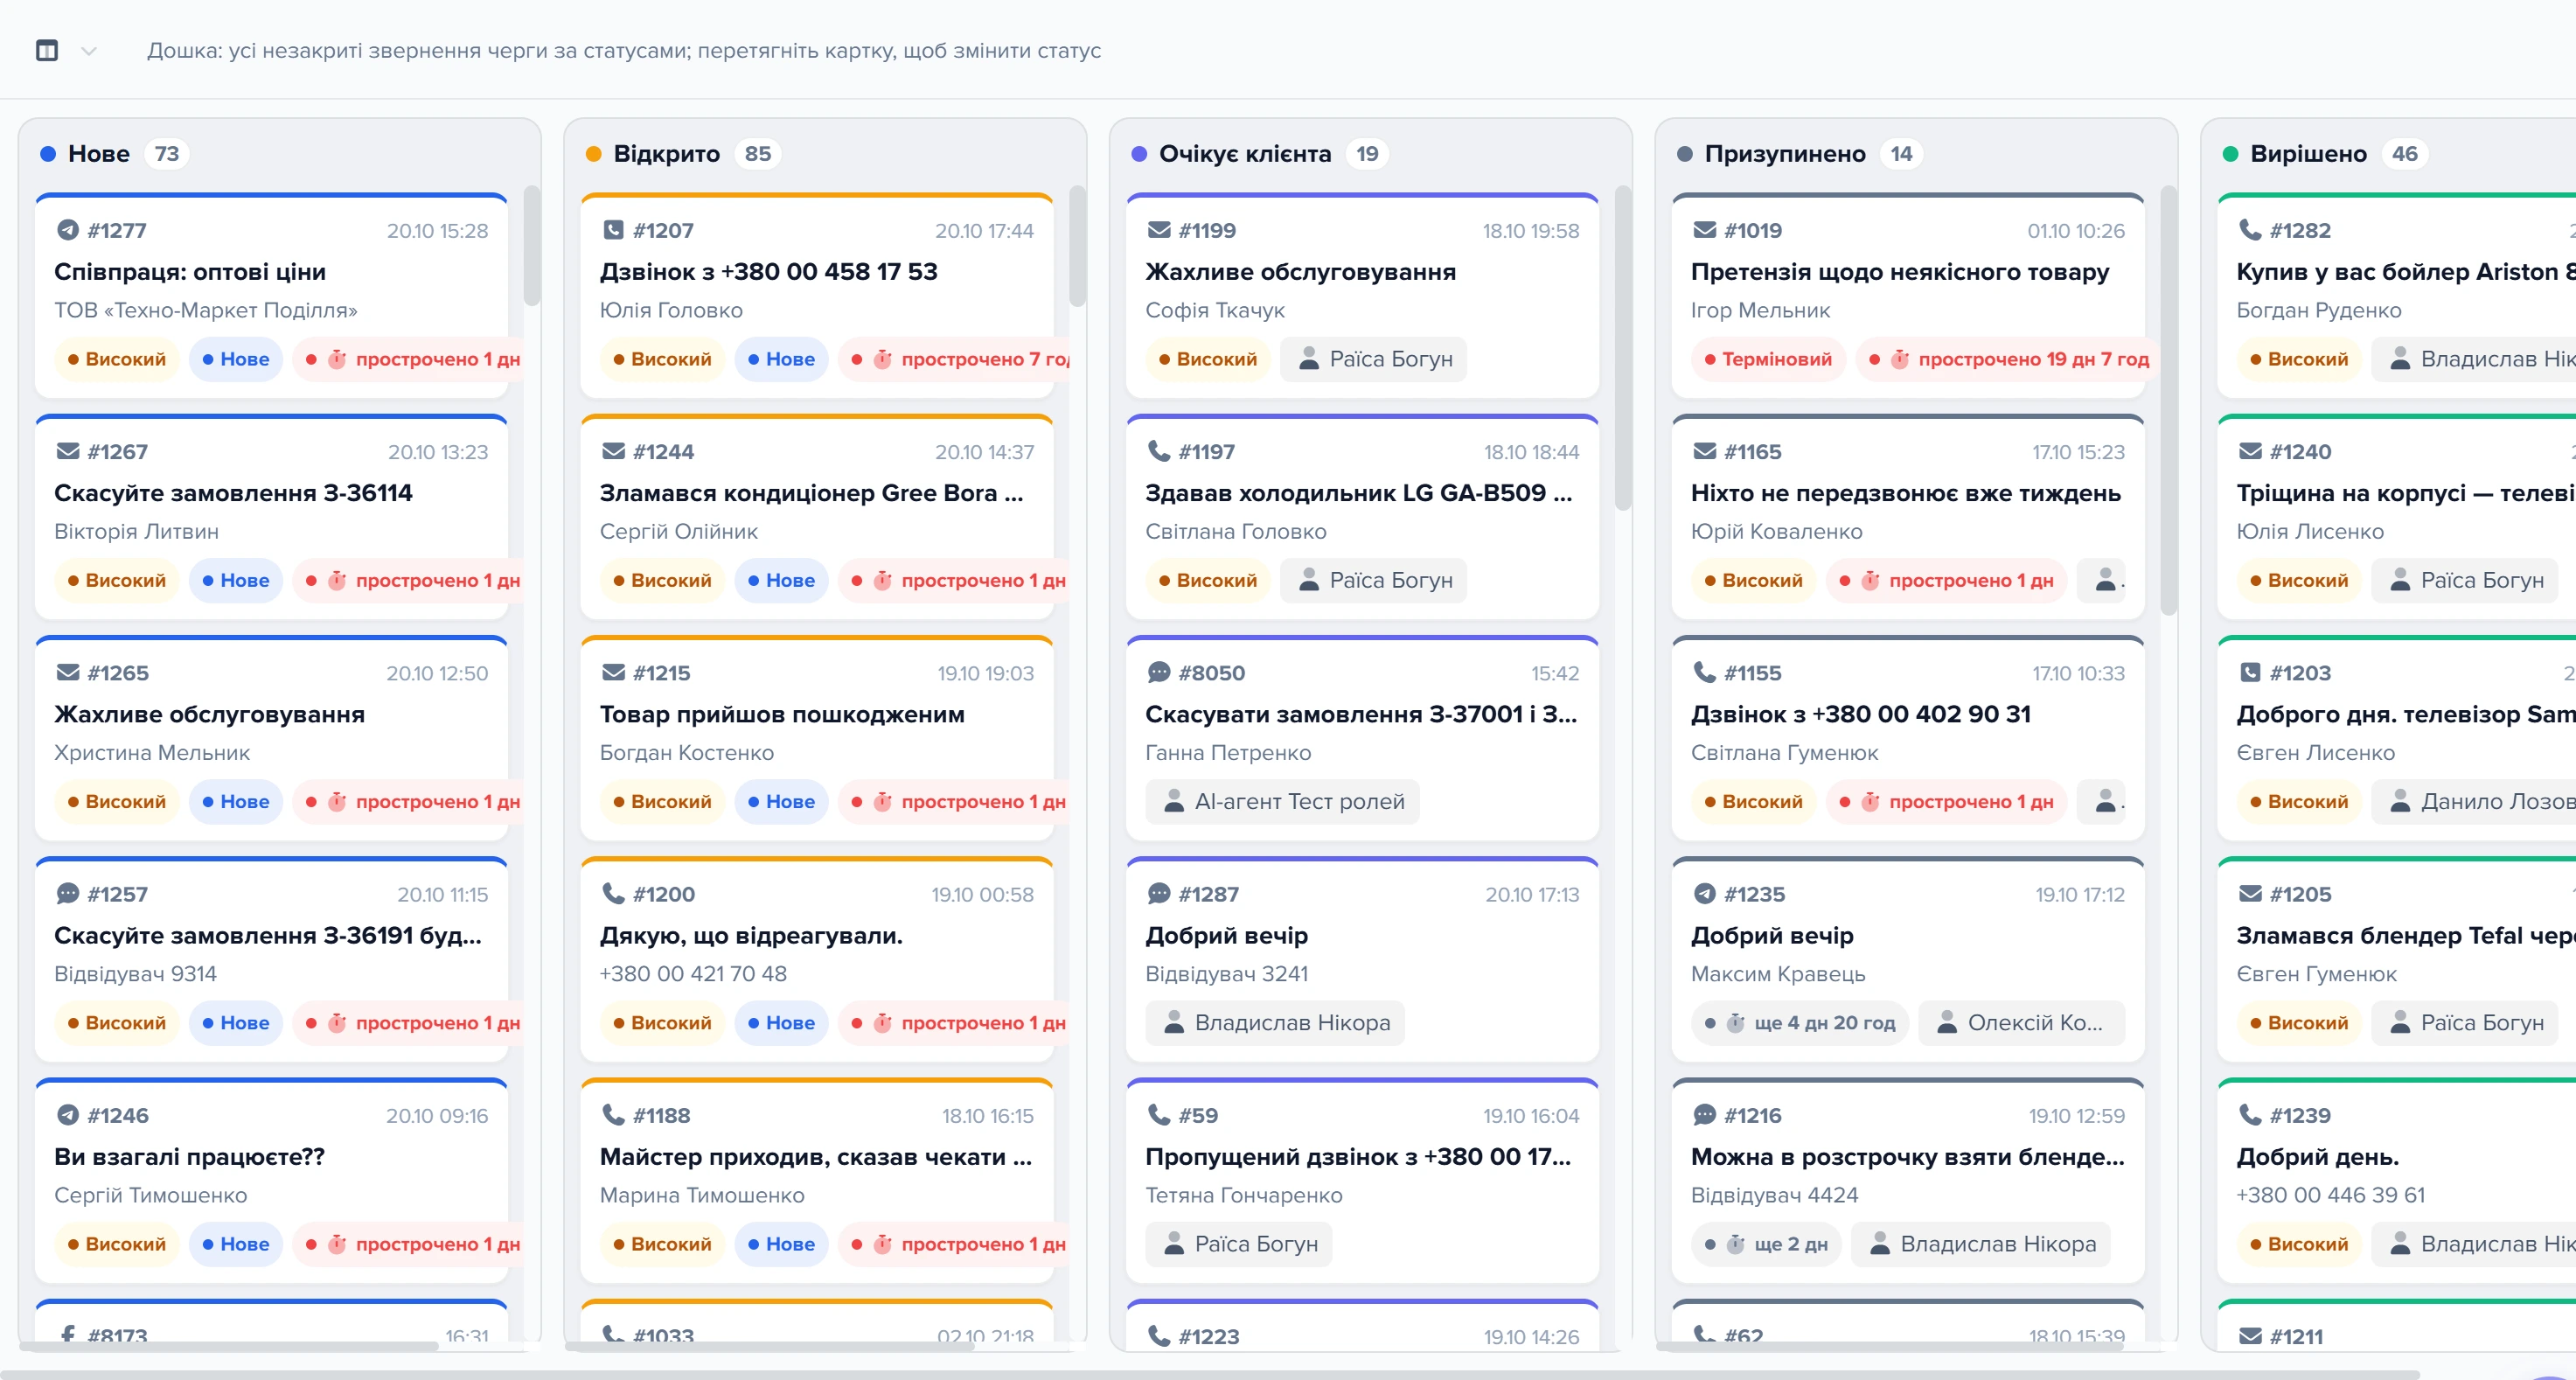This screenshot has width=2576, height=1380.
Task: Click email icon on ticket #1019
Action: [x=1705, y=230]
